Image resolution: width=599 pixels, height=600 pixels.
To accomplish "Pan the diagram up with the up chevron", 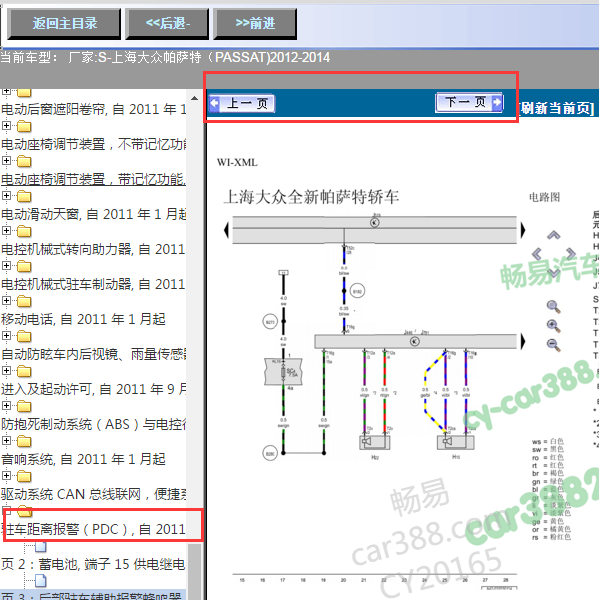I will [553, 235].
